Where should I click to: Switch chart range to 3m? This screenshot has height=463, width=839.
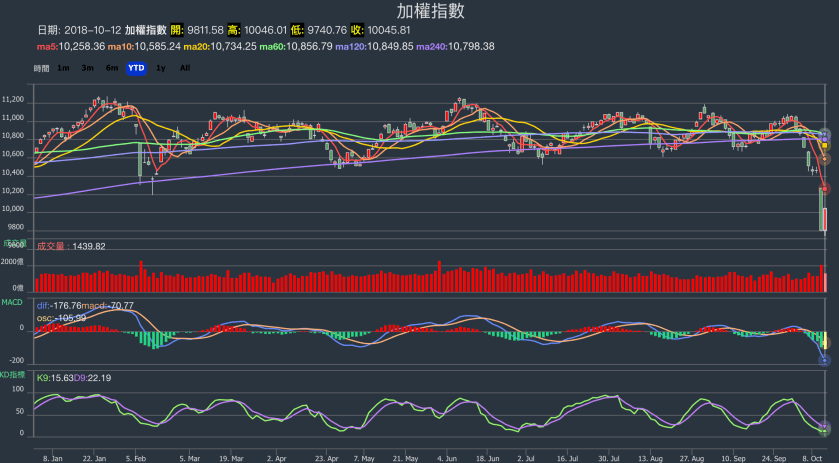(88, 68)
